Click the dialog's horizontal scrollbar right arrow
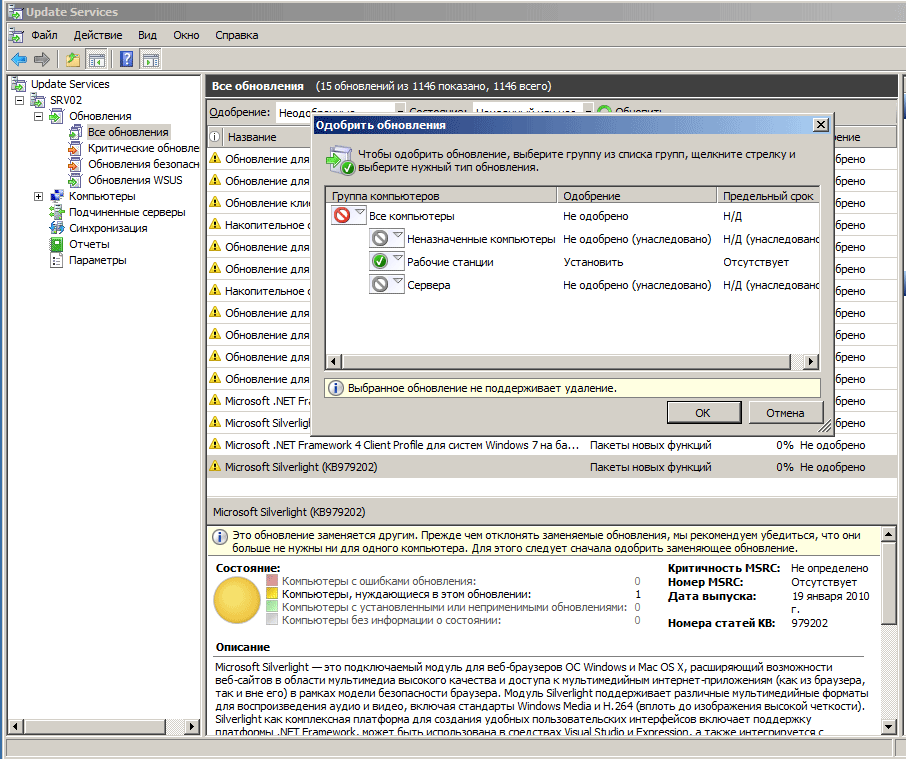The height and width of the screenshot is (759, 906). point(811,361)
